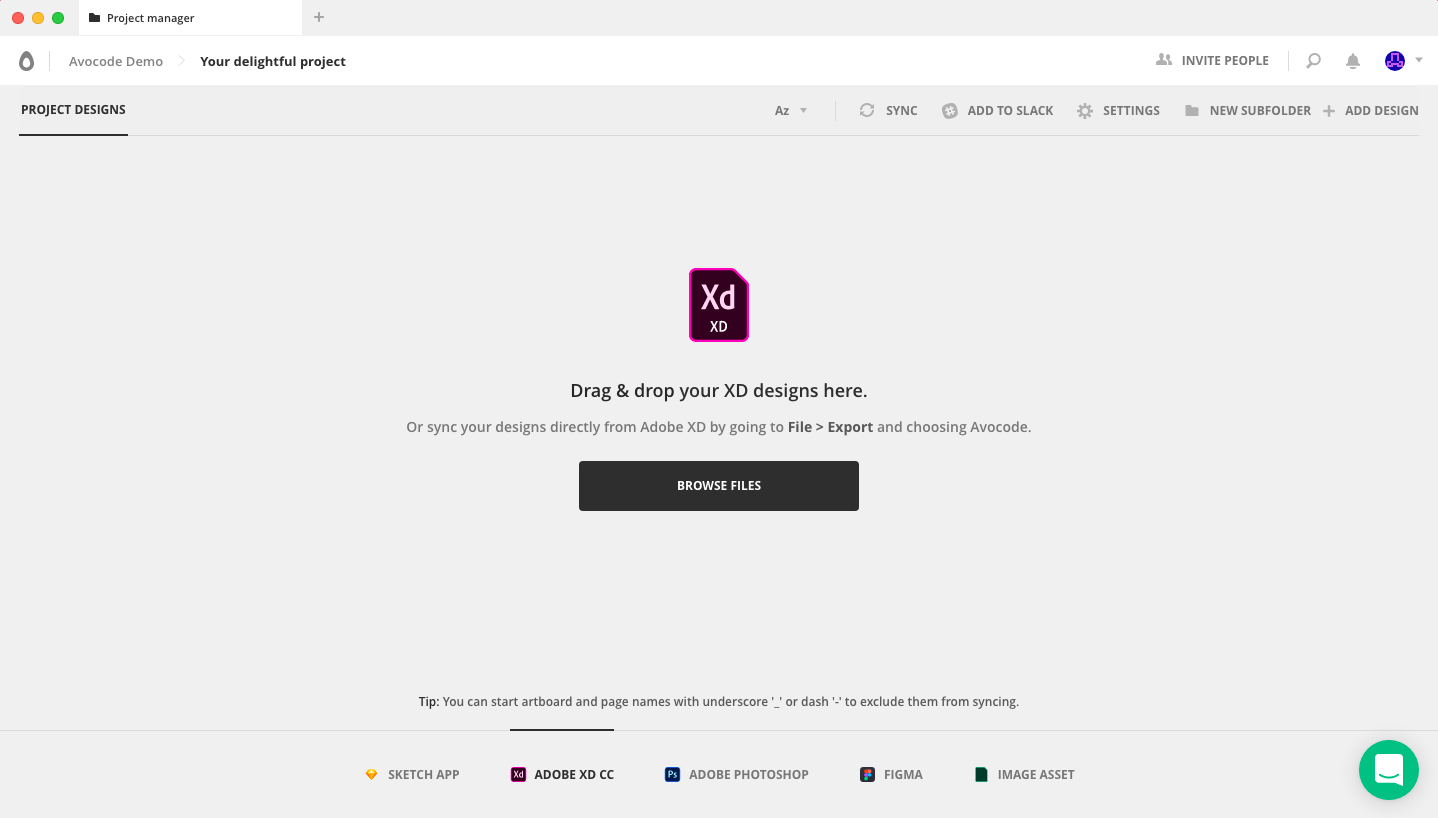The width and height of the screenshot is (1438, 818).
Task: Click the Avocode logo icon
Action: coord(26,61)
